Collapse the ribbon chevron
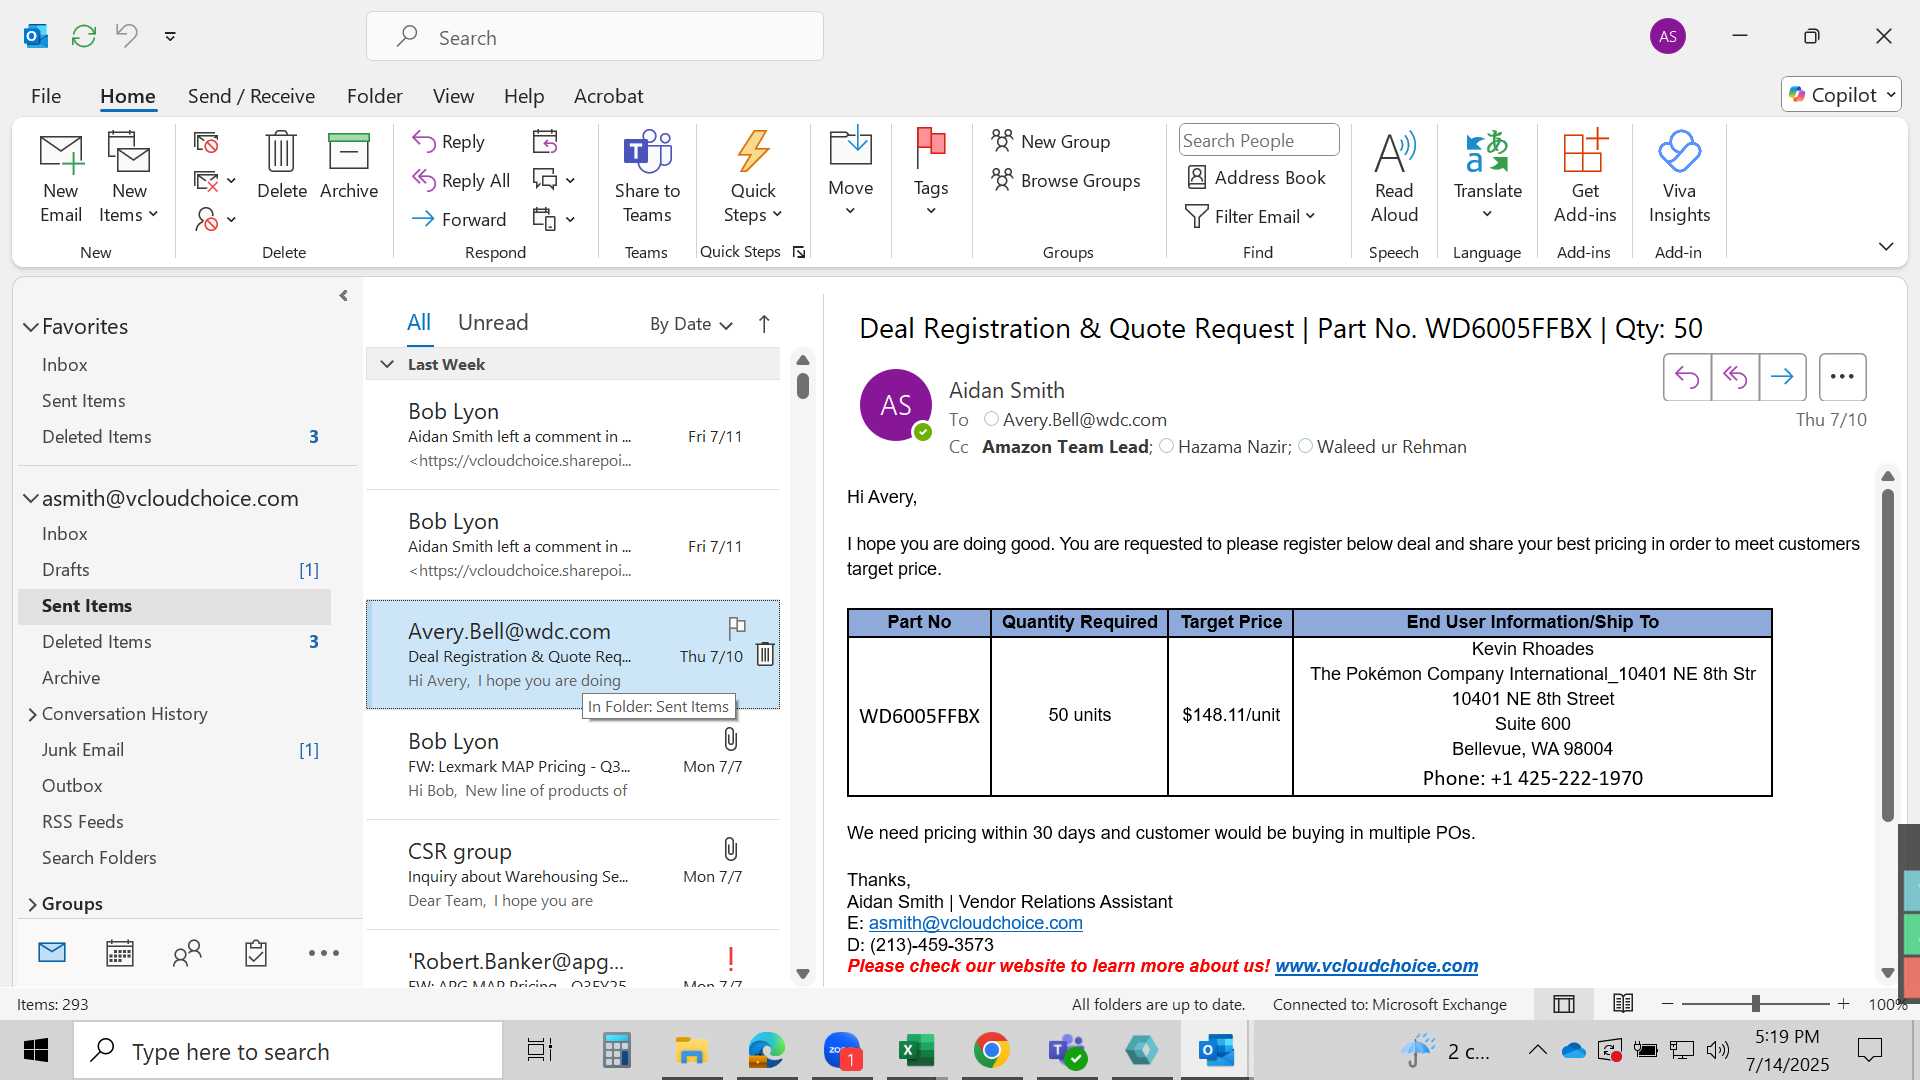This screenshot has width=1920, height=1080. point(1886,246)
